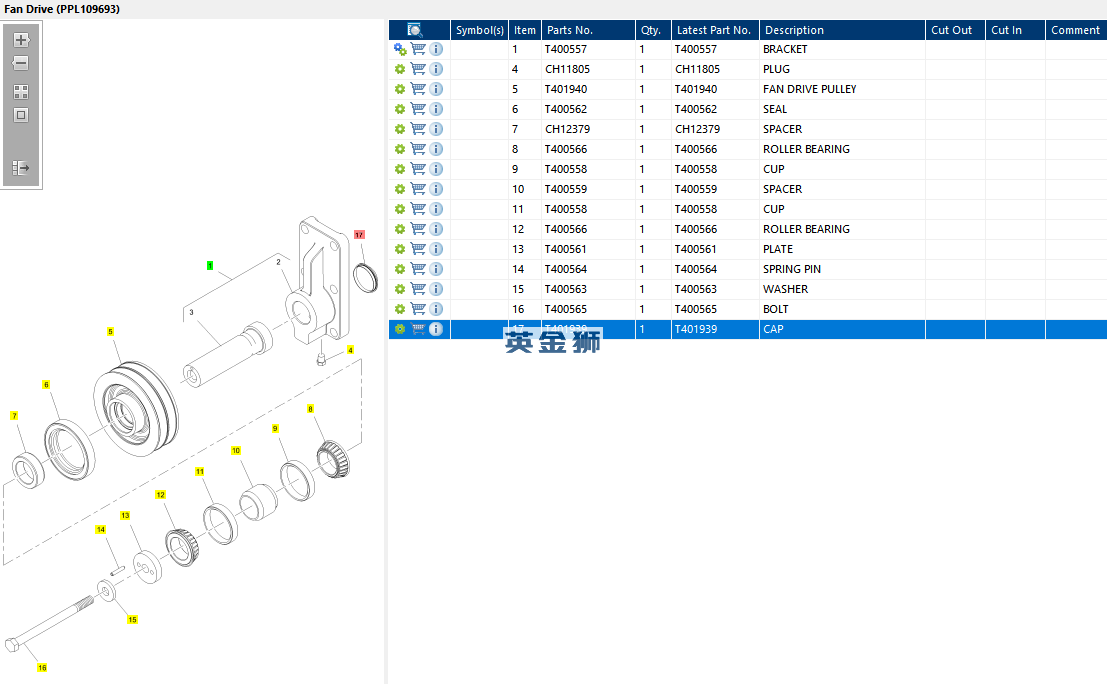Image resolution: width=1107 pixels, height=684 pixels.
Task: Click the gear icon for BRACKET row
Action: 400,49
